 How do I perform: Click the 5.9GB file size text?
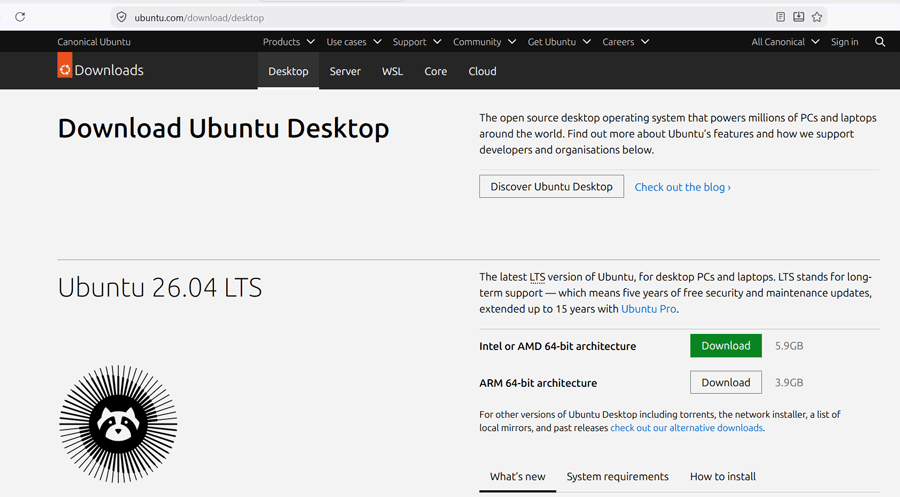[x=789, y=345]
